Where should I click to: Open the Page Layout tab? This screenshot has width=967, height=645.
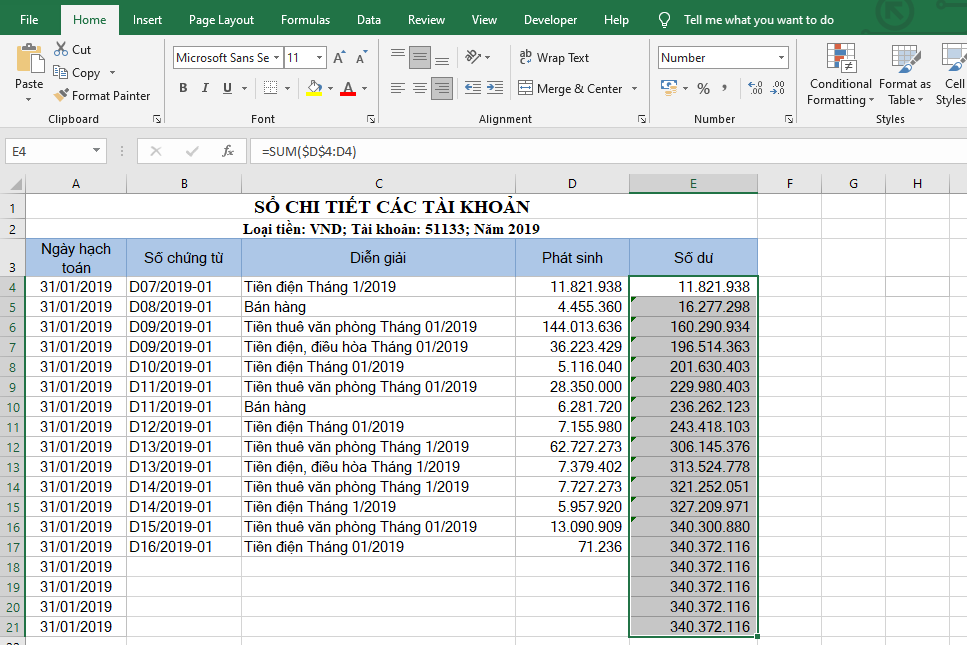click(x=221, y=20)
